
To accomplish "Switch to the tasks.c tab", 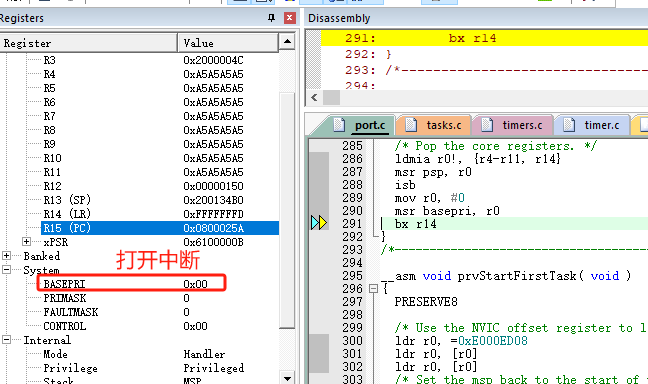I will [433, 125].
